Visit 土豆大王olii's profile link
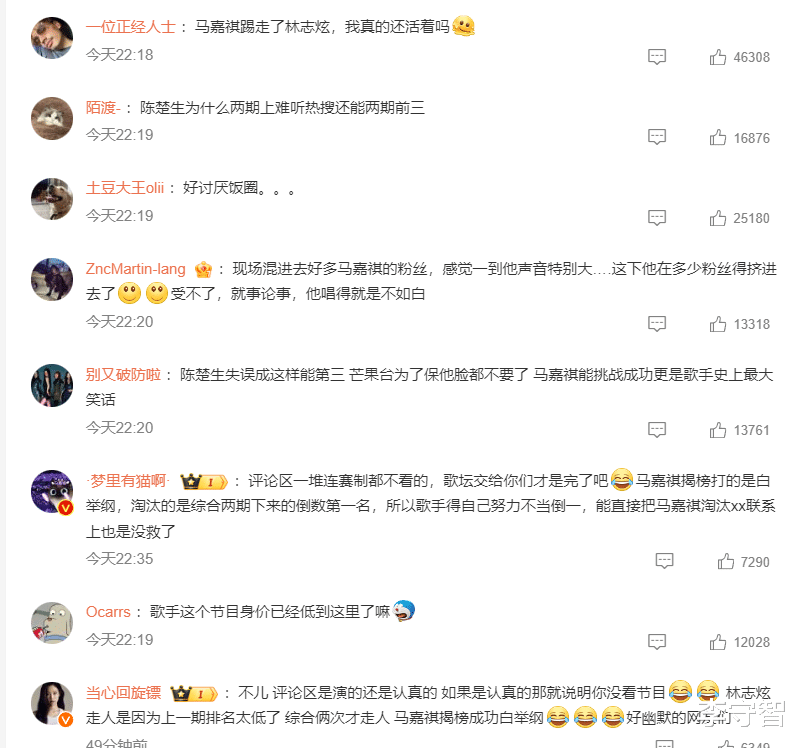This screenshot has height=748, width=802. click(125, 188)
